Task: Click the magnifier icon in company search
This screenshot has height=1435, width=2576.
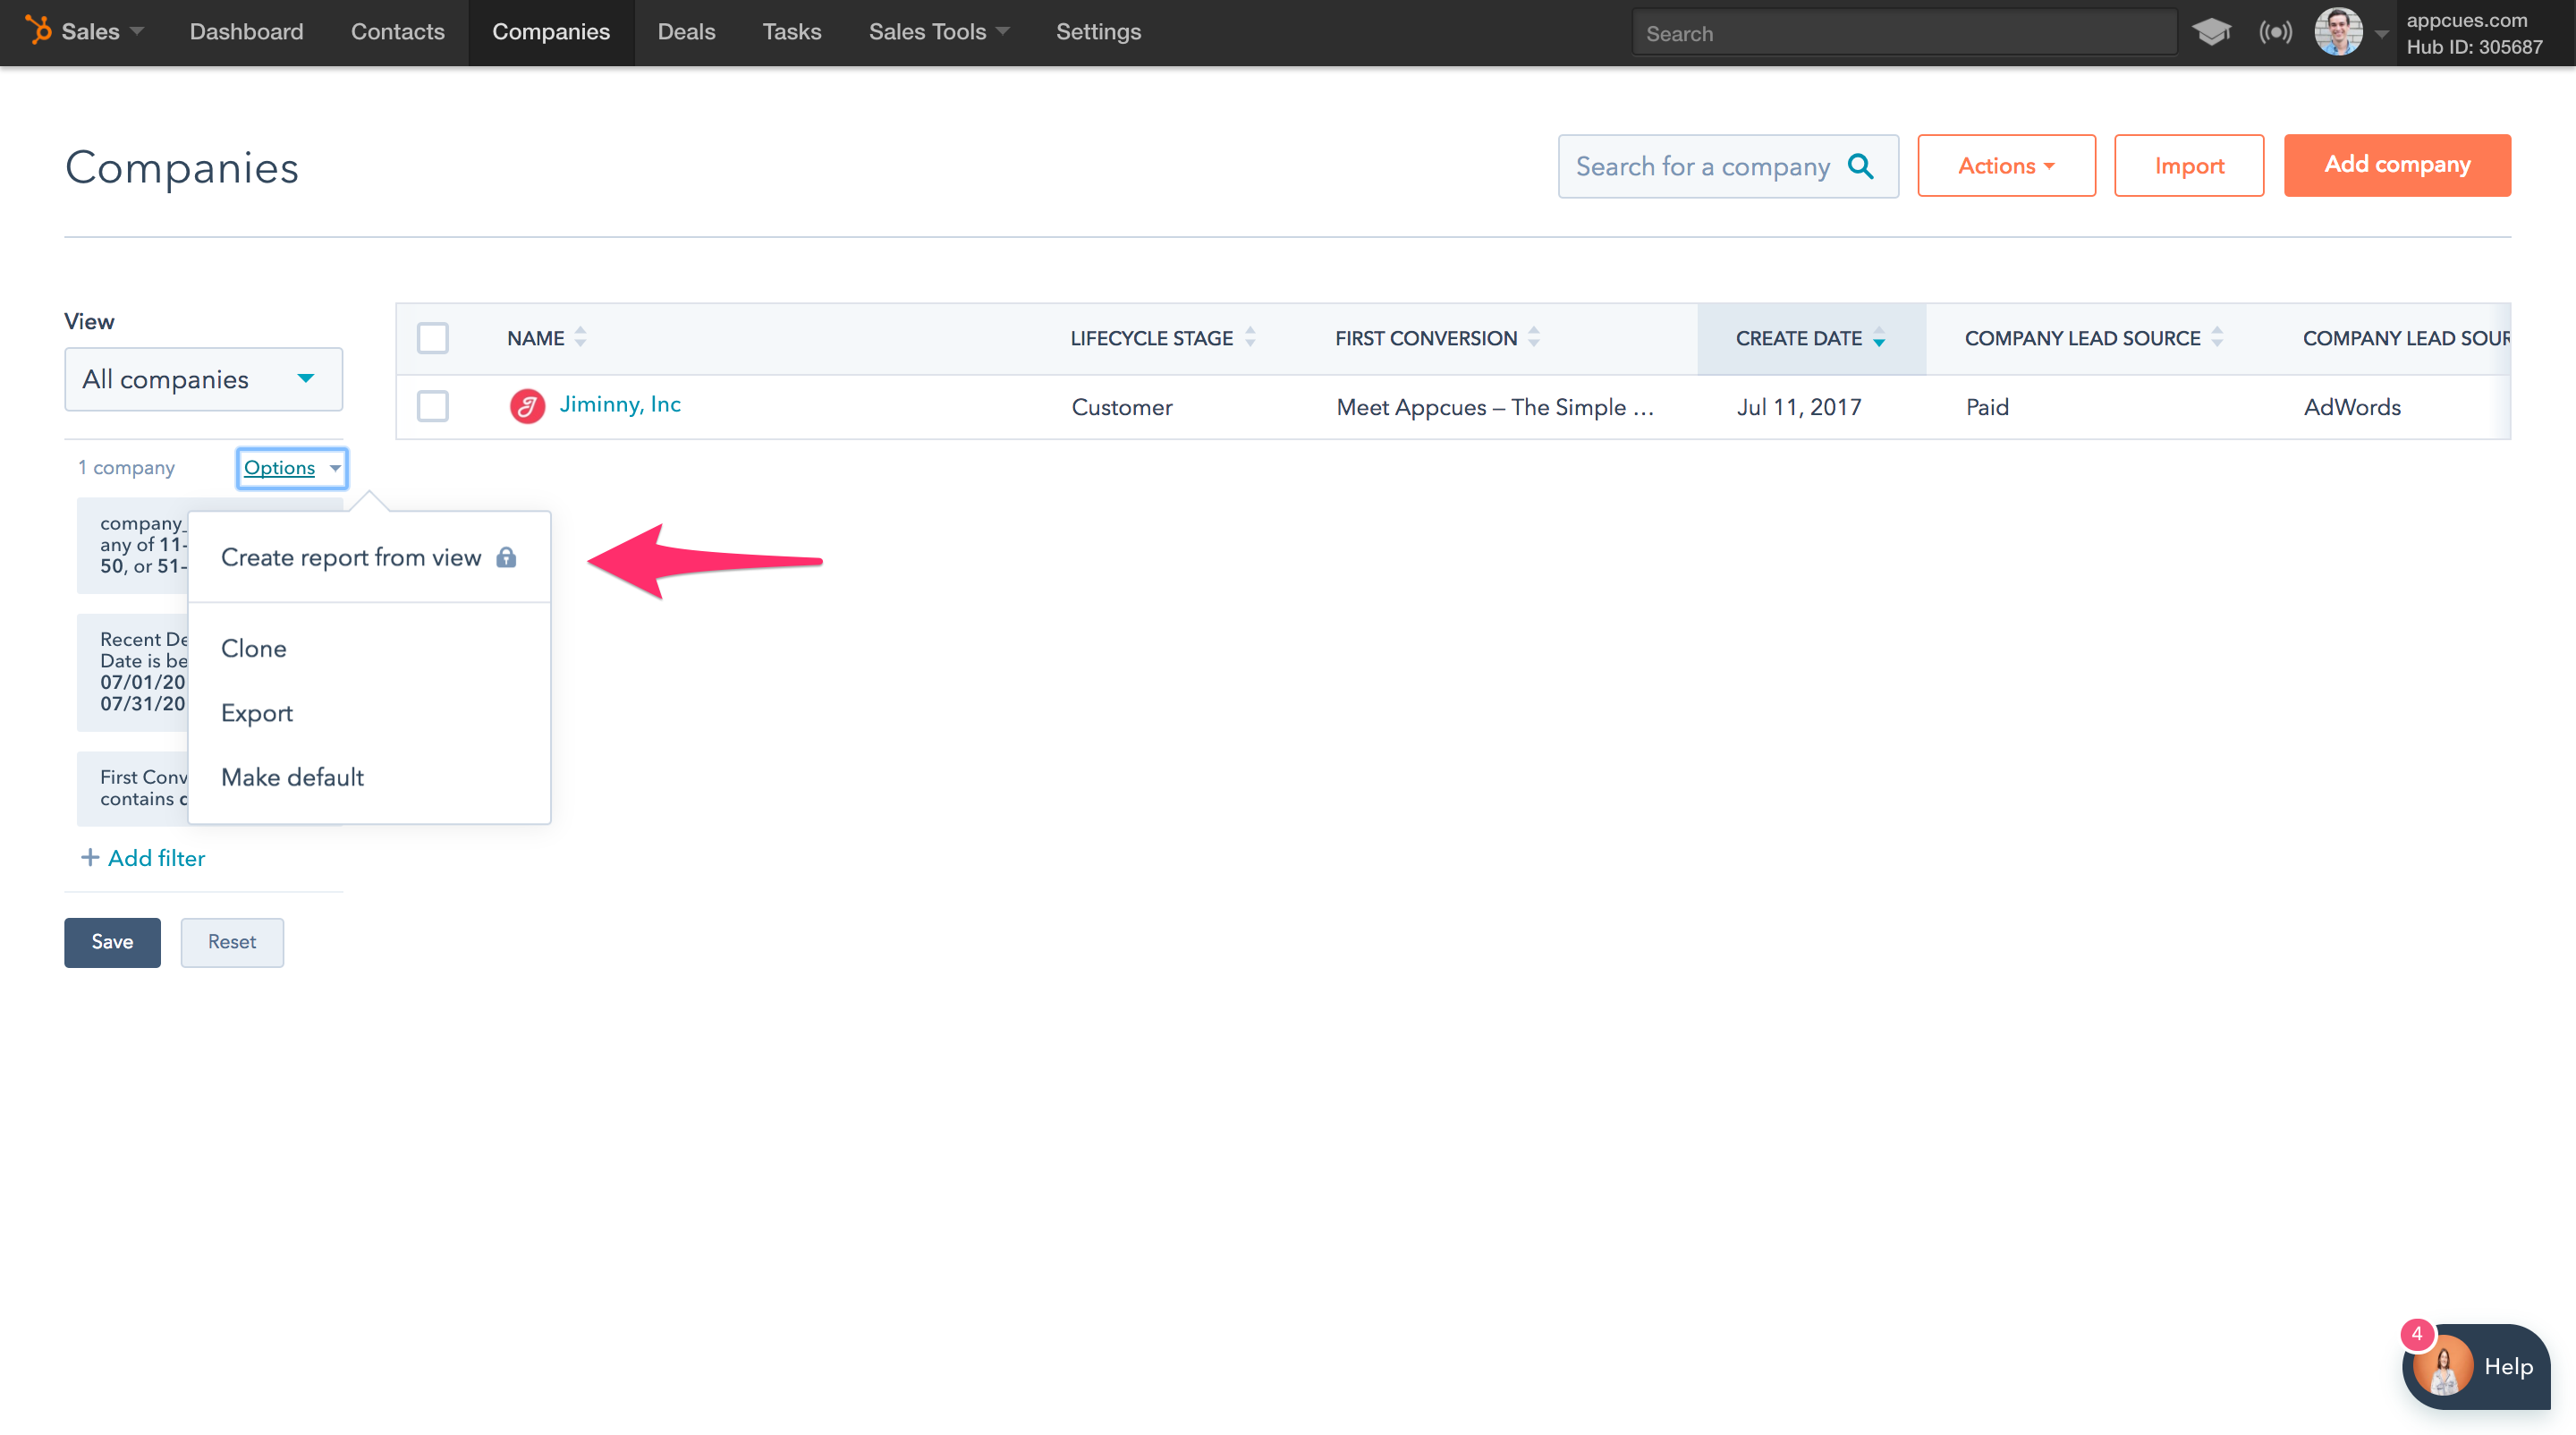Action: pyautogui.click(x=1860, y=166)
